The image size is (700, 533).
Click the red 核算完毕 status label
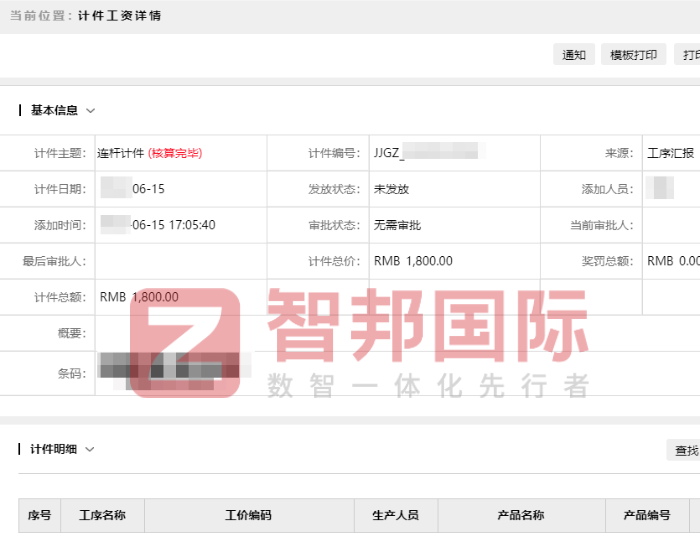(175, 154)
